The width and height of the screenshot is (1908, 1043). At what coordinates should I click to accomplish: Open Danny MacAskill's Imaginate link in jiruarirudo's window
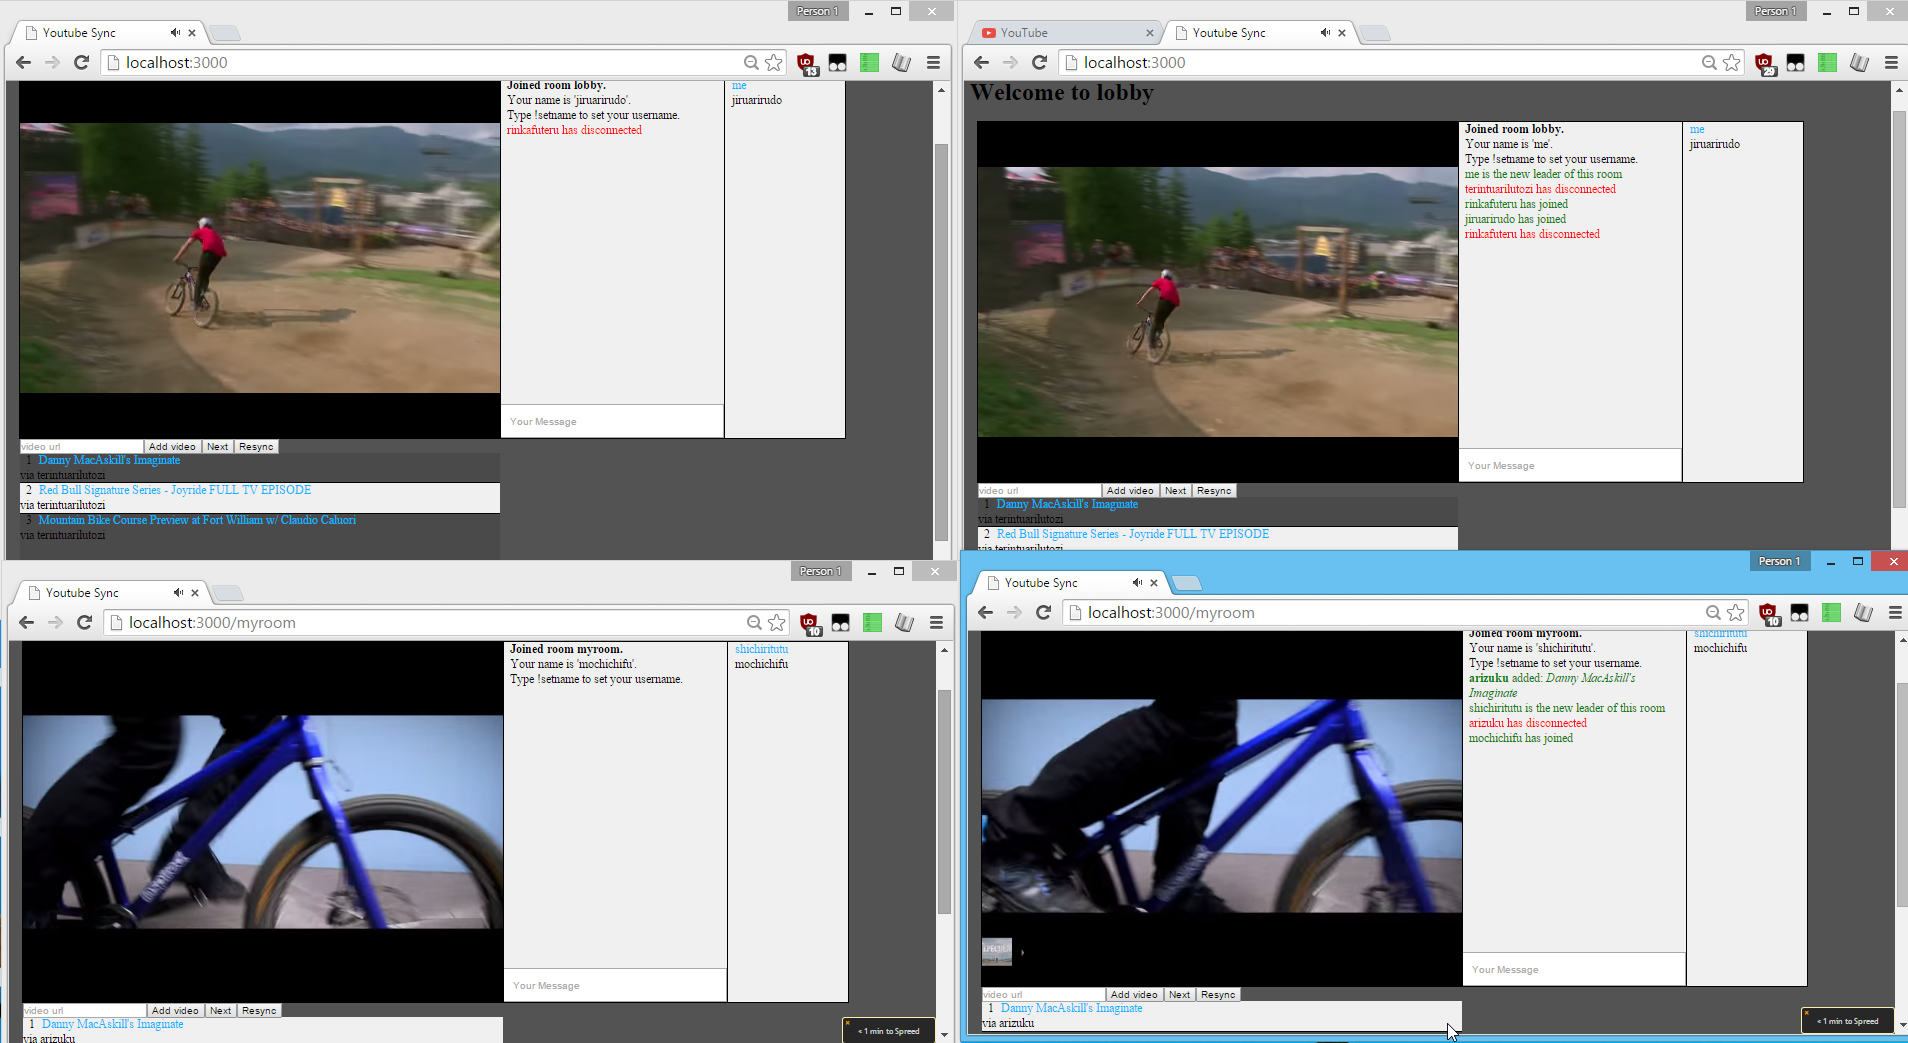point(109,460)
